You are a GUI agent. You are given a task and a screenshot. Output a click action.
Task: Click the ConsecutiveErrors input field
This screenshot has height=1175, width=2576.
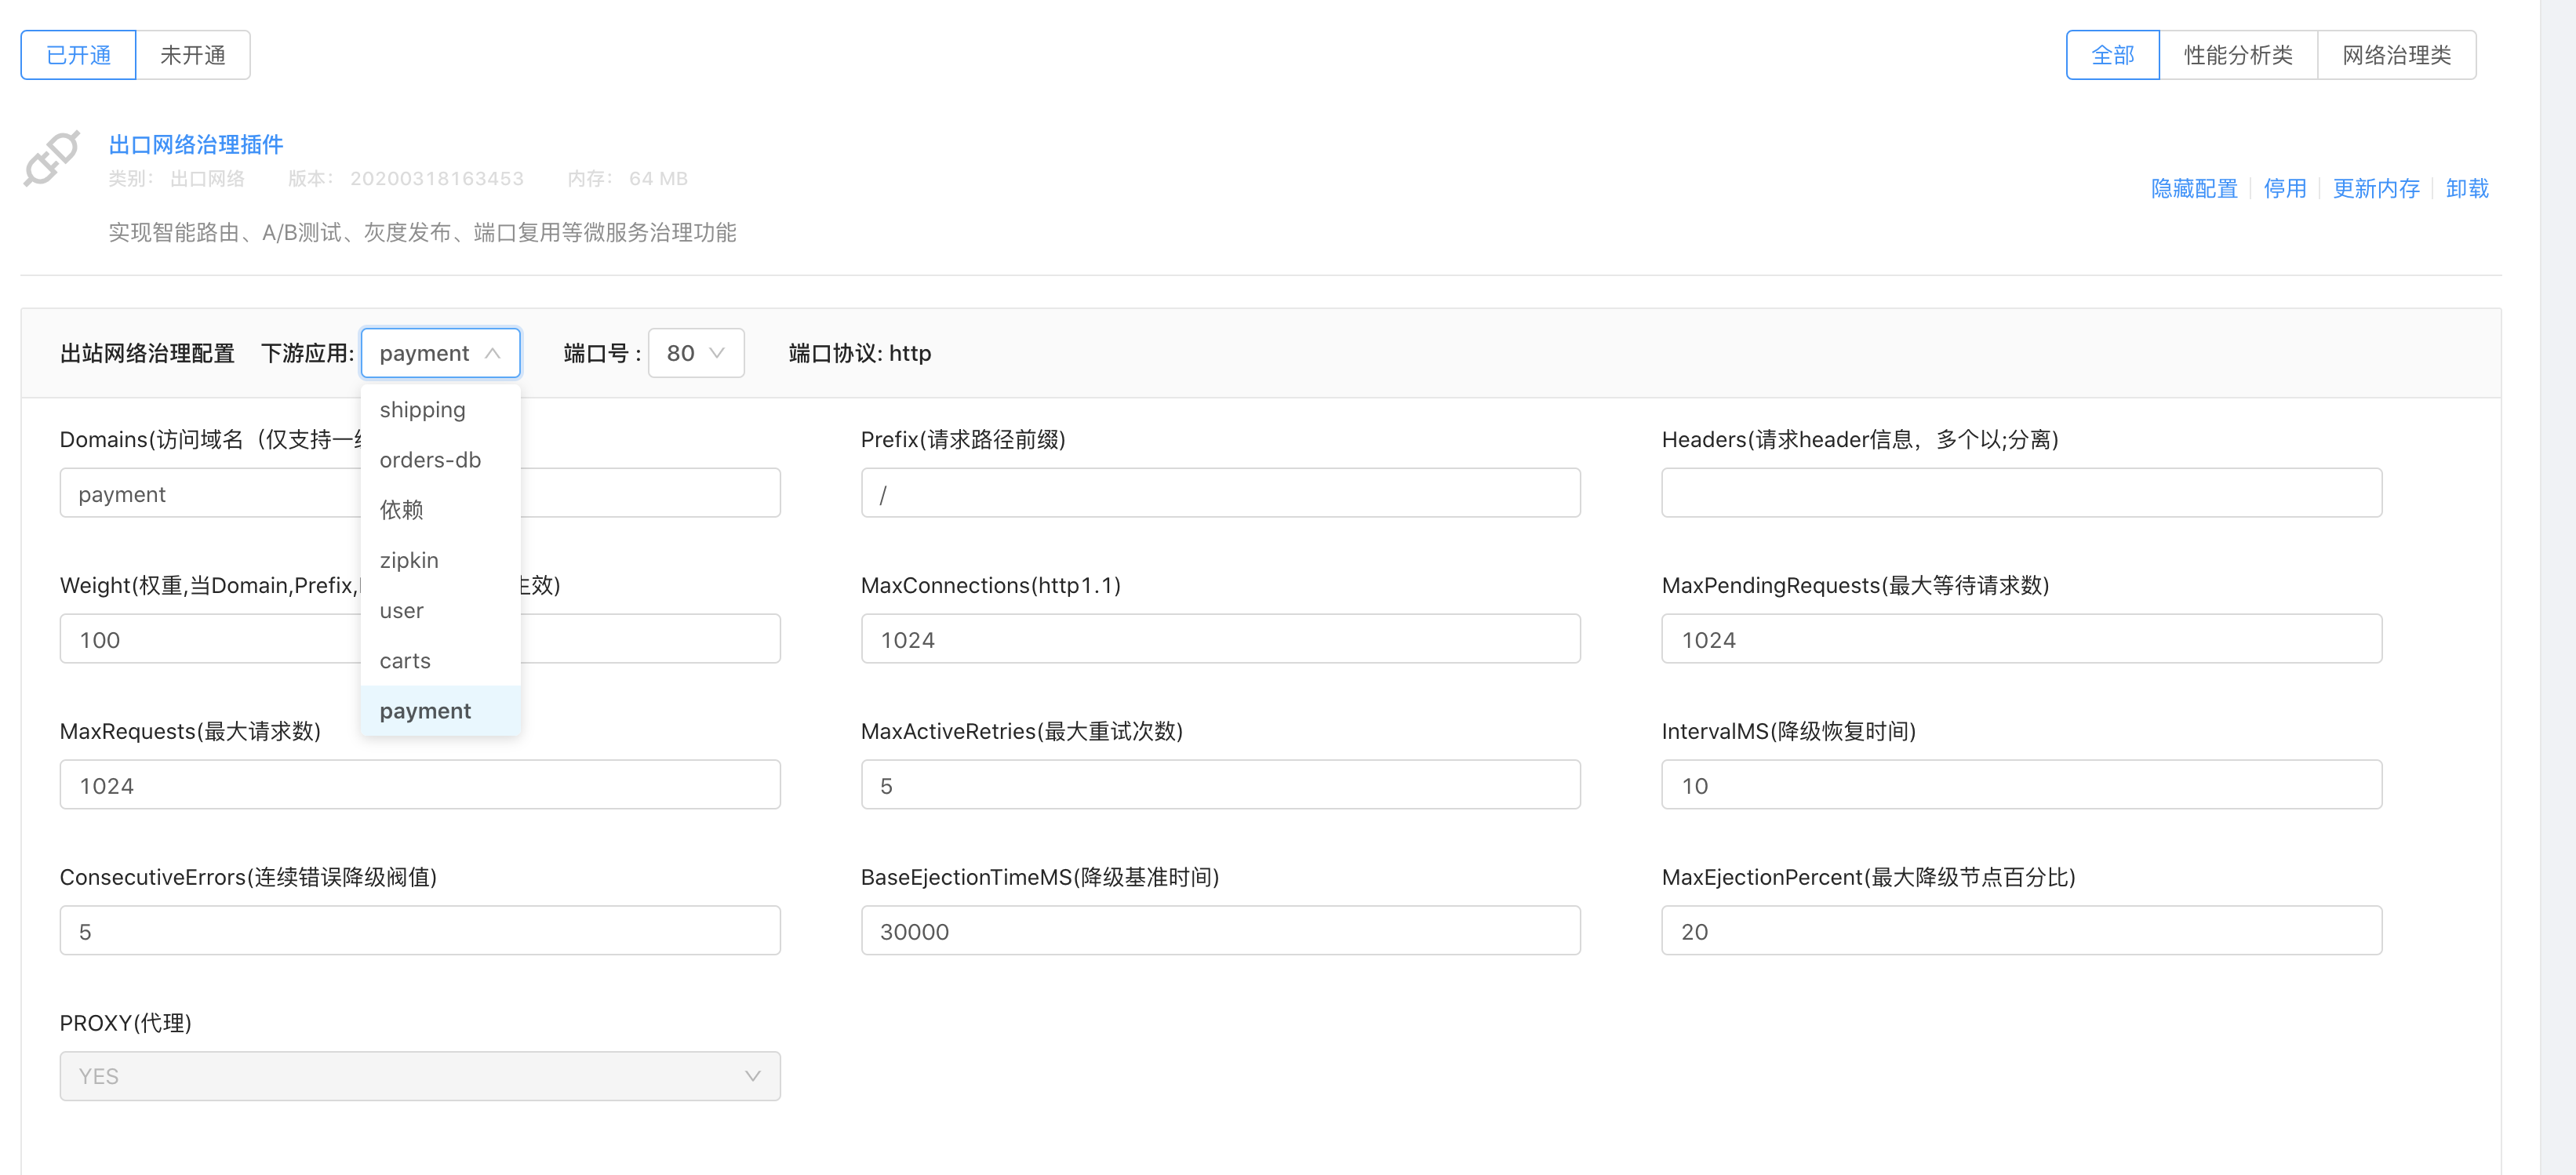click(420, 931)
